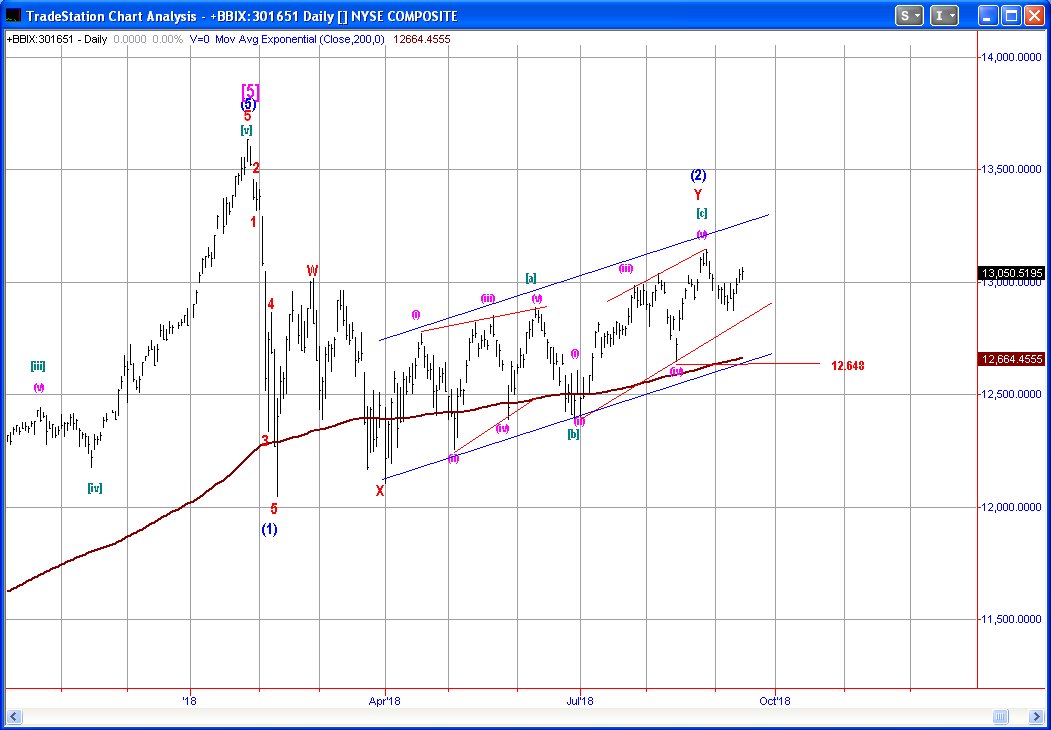Select the red 3 wave label

pos(265,441)
